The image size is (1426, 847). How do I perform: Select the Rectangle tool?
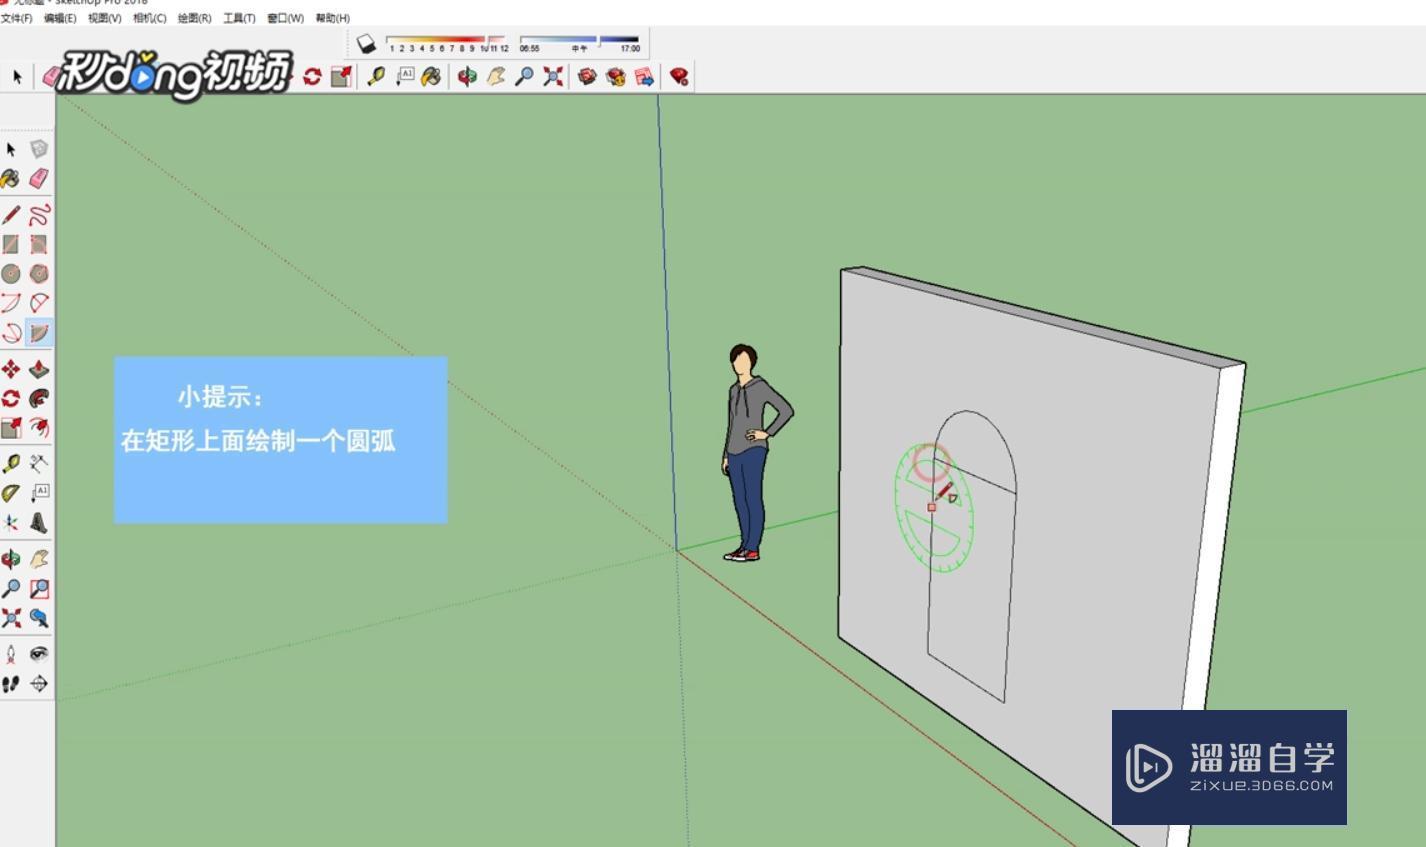13,243
